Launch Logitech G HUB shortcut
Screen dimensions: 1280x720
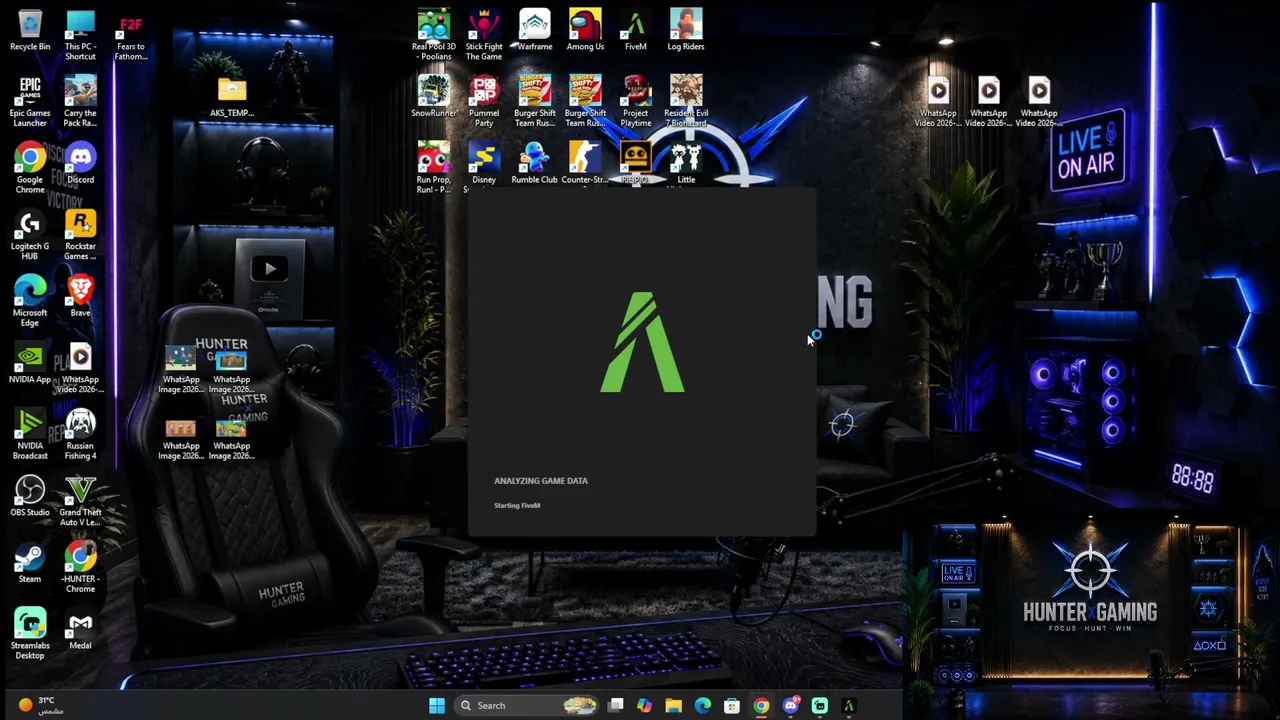click(x=30, y=235)
